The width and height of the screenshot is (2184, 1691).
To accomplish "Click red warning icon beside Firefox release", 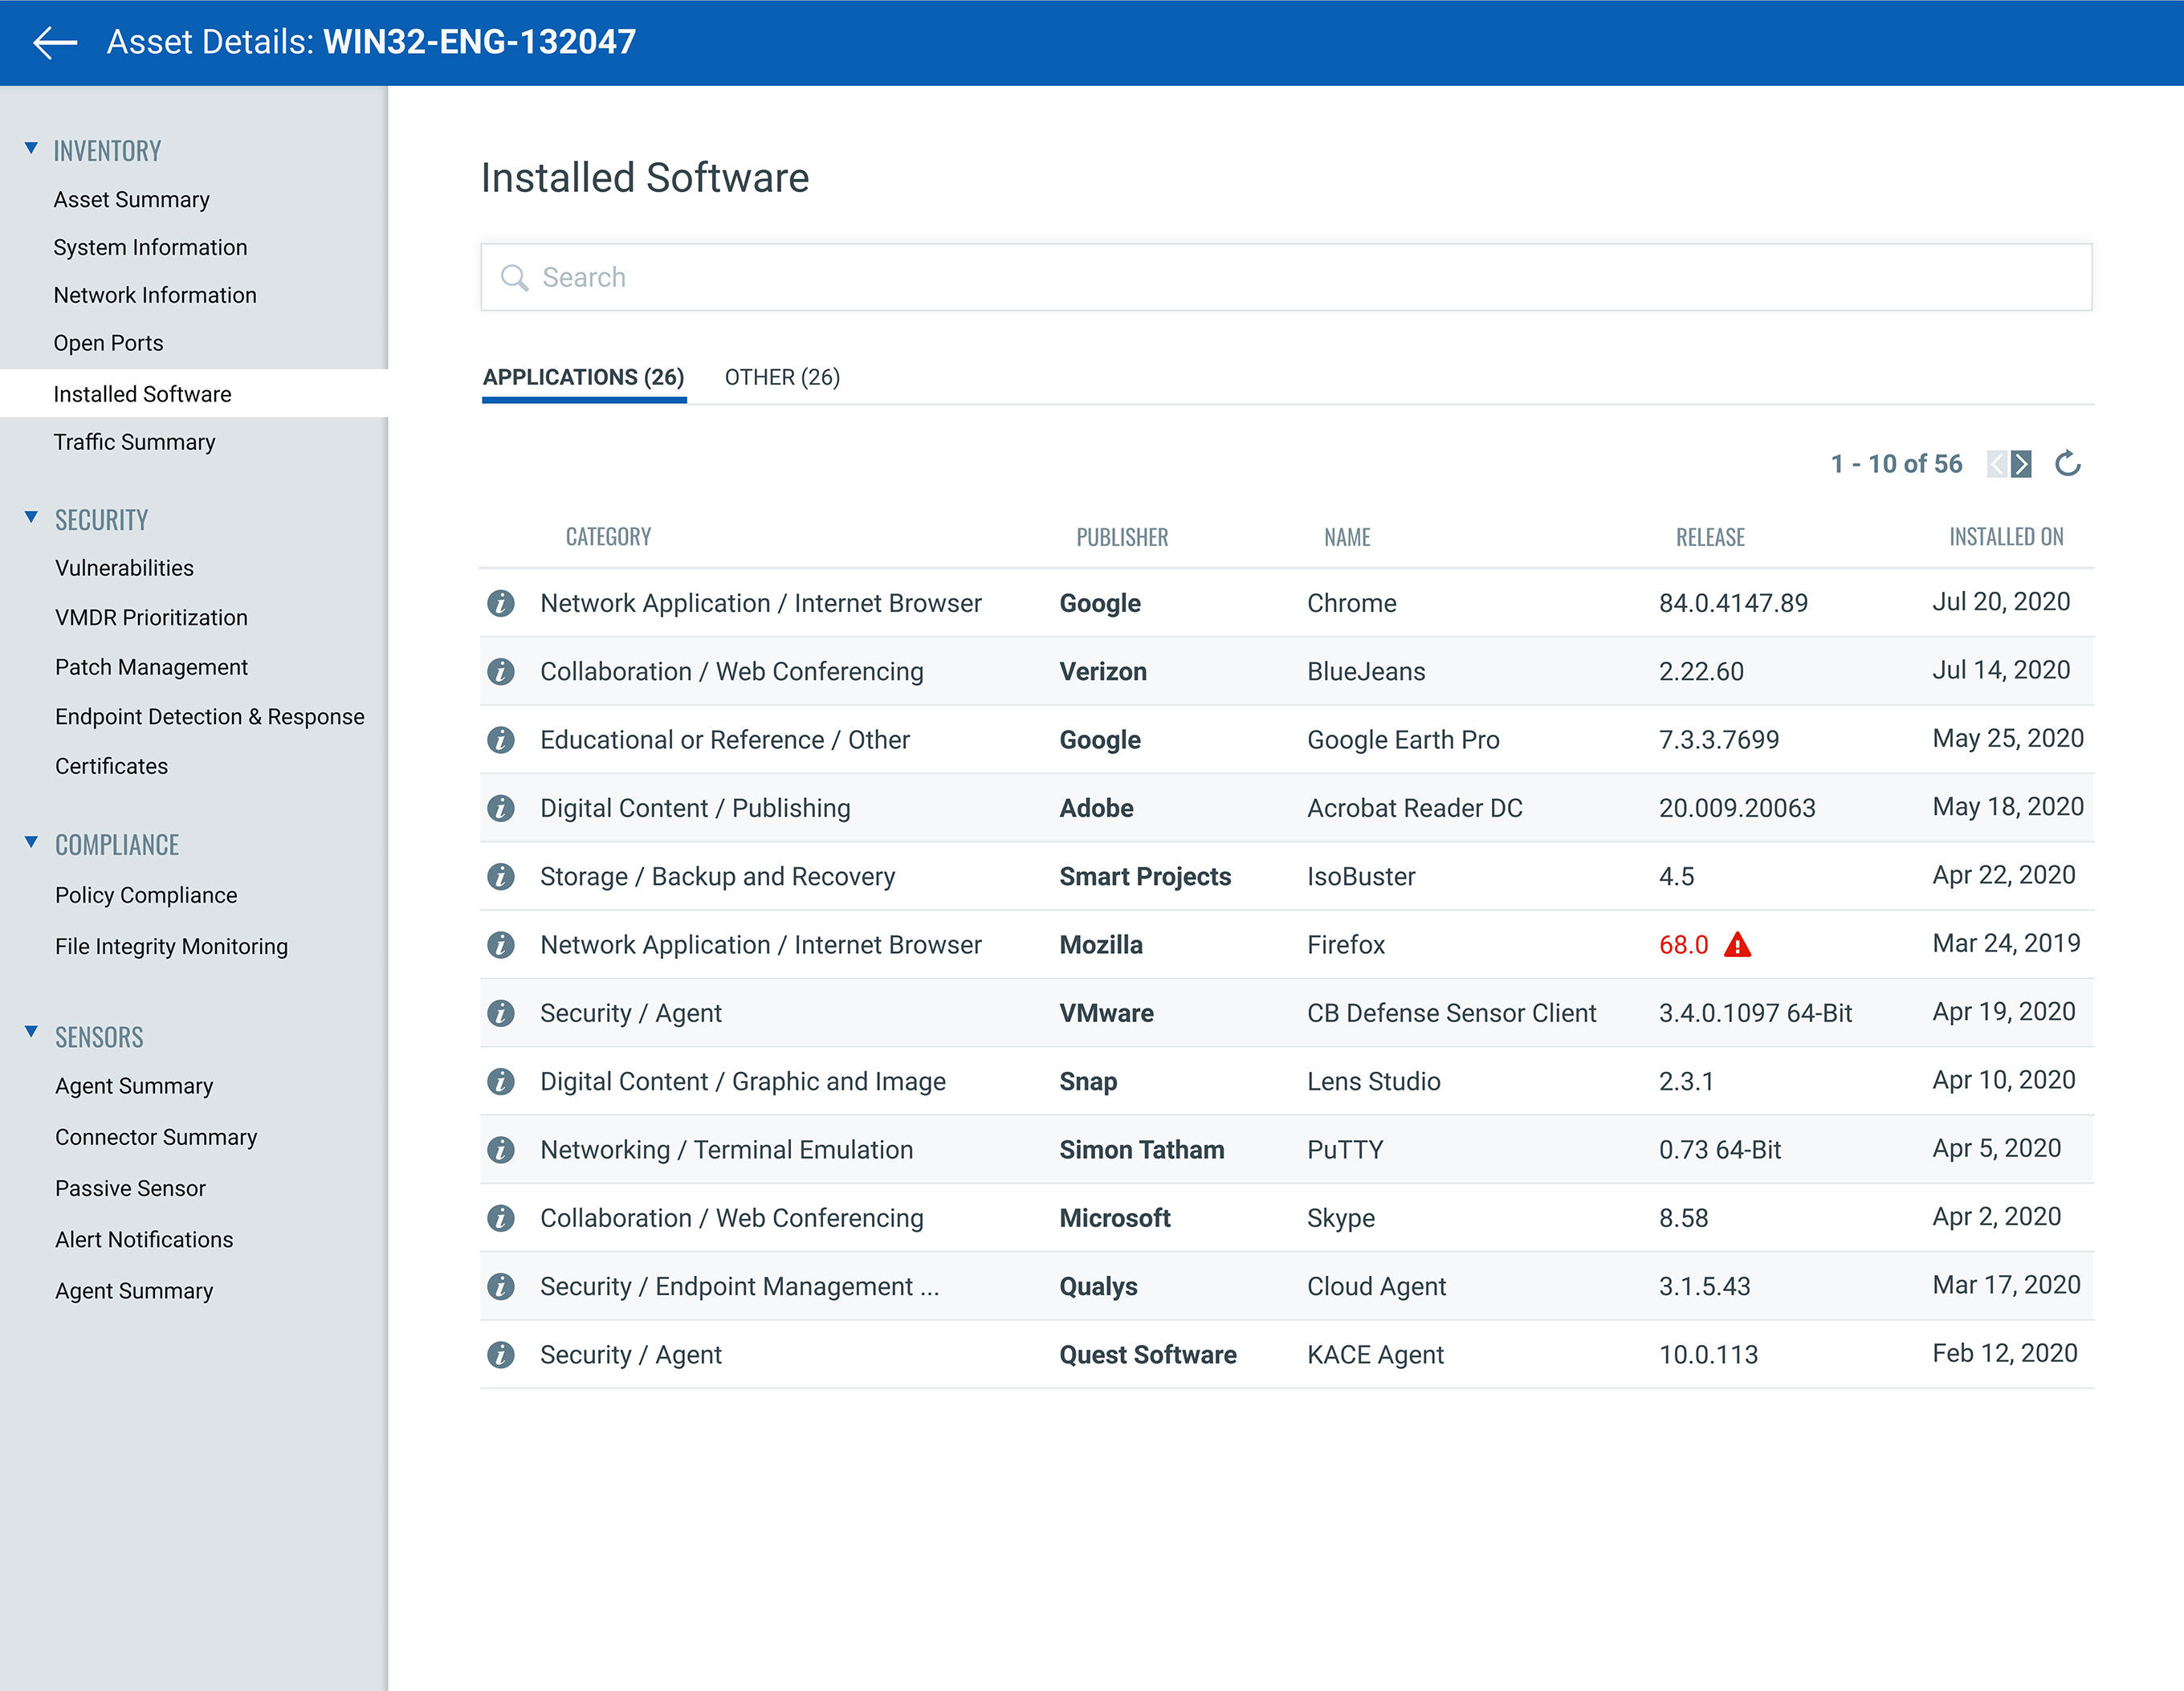I will point(1738,945).
